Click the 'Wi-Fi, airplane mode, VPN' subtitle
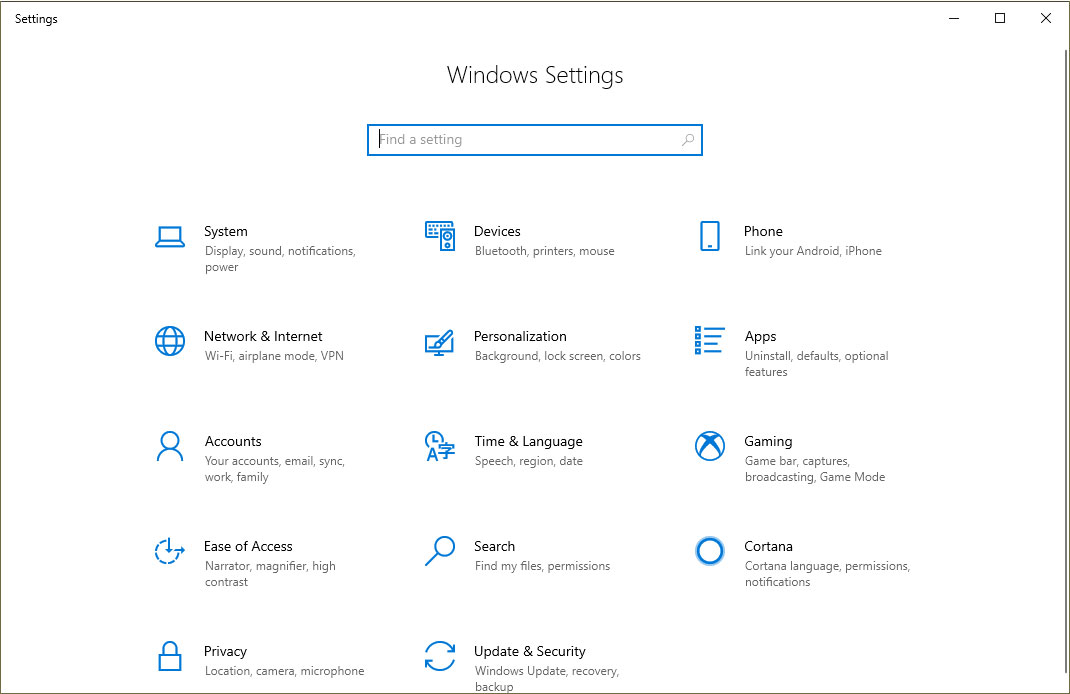 click(x=273, y=355)
